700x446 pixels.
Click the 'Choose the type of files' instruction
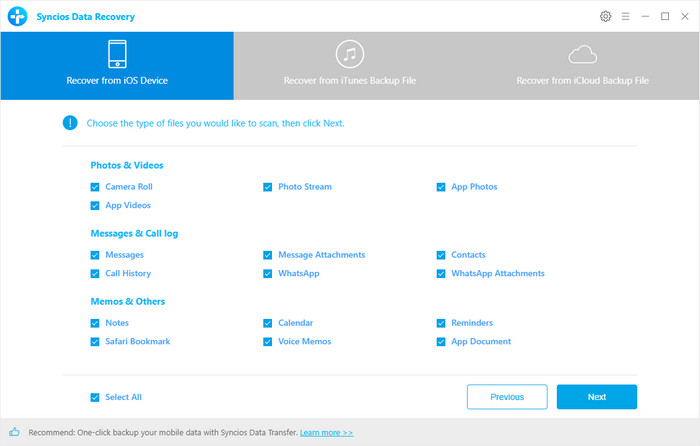[x=215, y=123]
